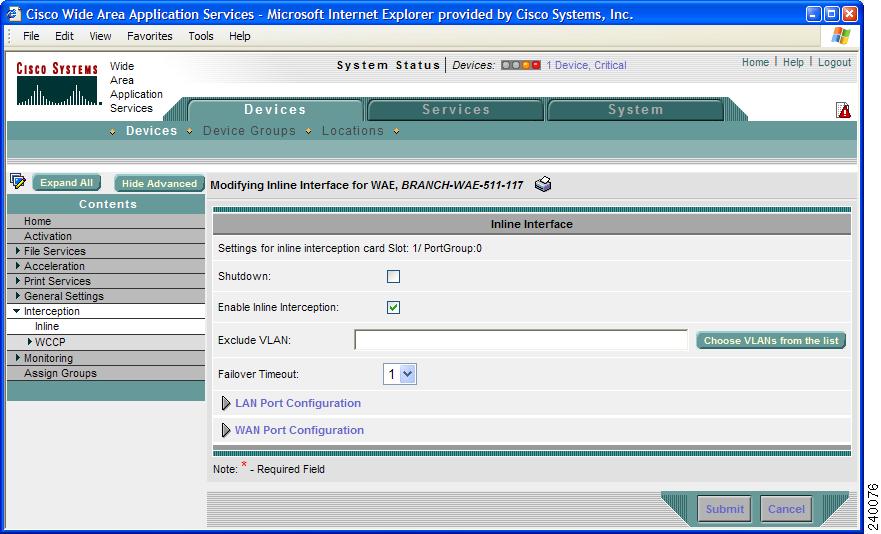Image resolution: width=881 pixels, height=534 pixels.
Task: Switch to the System tab
Action: pos(635,110)
